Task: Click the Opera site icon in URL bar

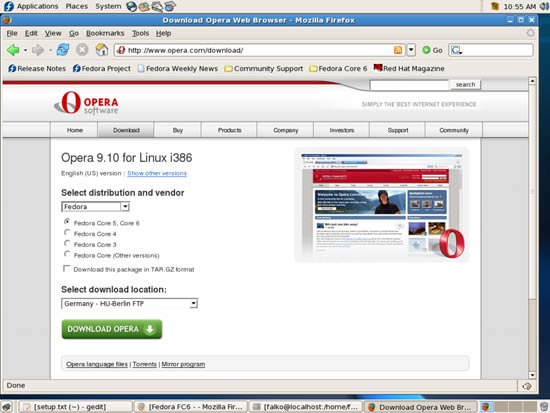Action: (121, 50)
